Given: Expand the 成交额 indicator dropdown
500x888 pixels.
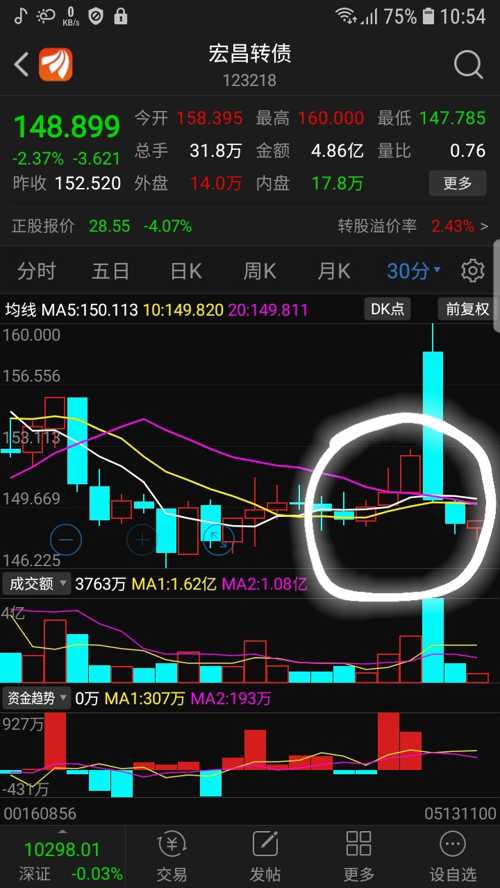Looking at the screenshot, I should 36,584.
